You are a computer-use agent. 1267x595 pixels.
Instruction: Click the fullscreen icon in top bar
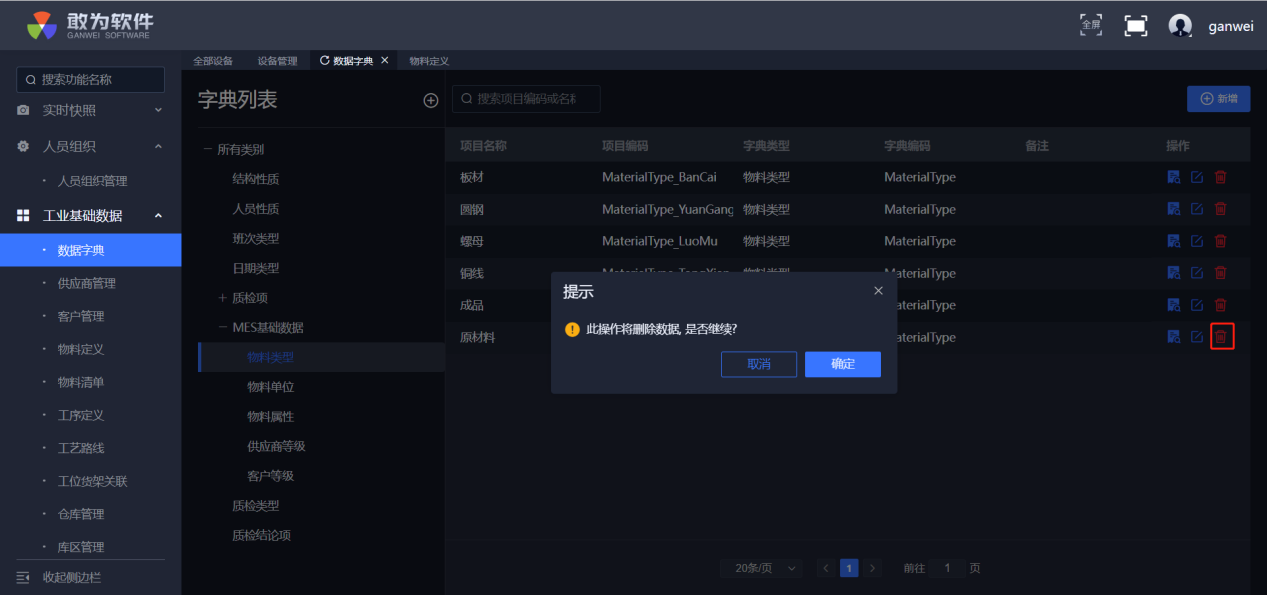(x=1135, y=26)
